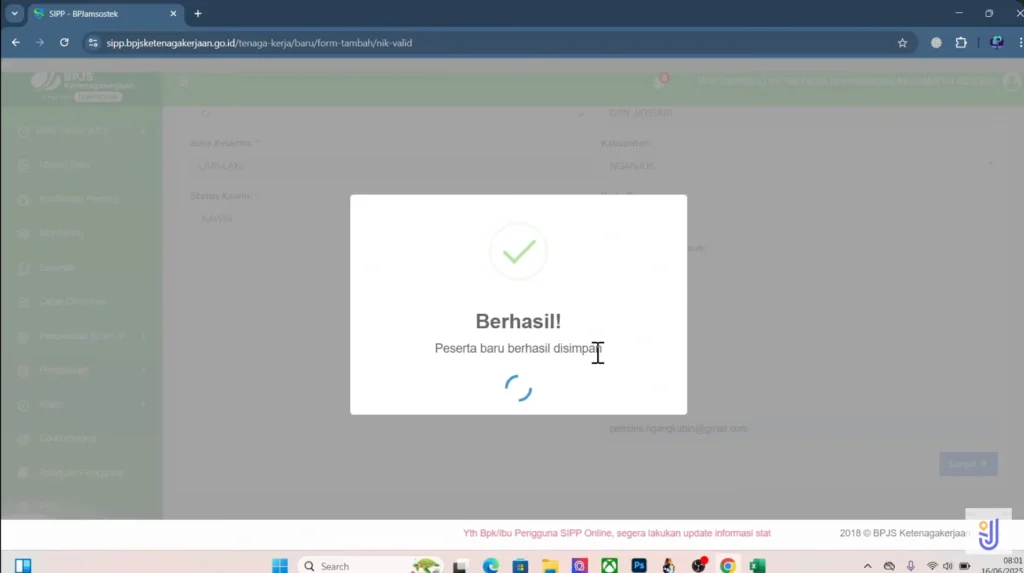The image size is (1024, 573).
Task: Show hidden system tray icons chevron
Action: 867,566
